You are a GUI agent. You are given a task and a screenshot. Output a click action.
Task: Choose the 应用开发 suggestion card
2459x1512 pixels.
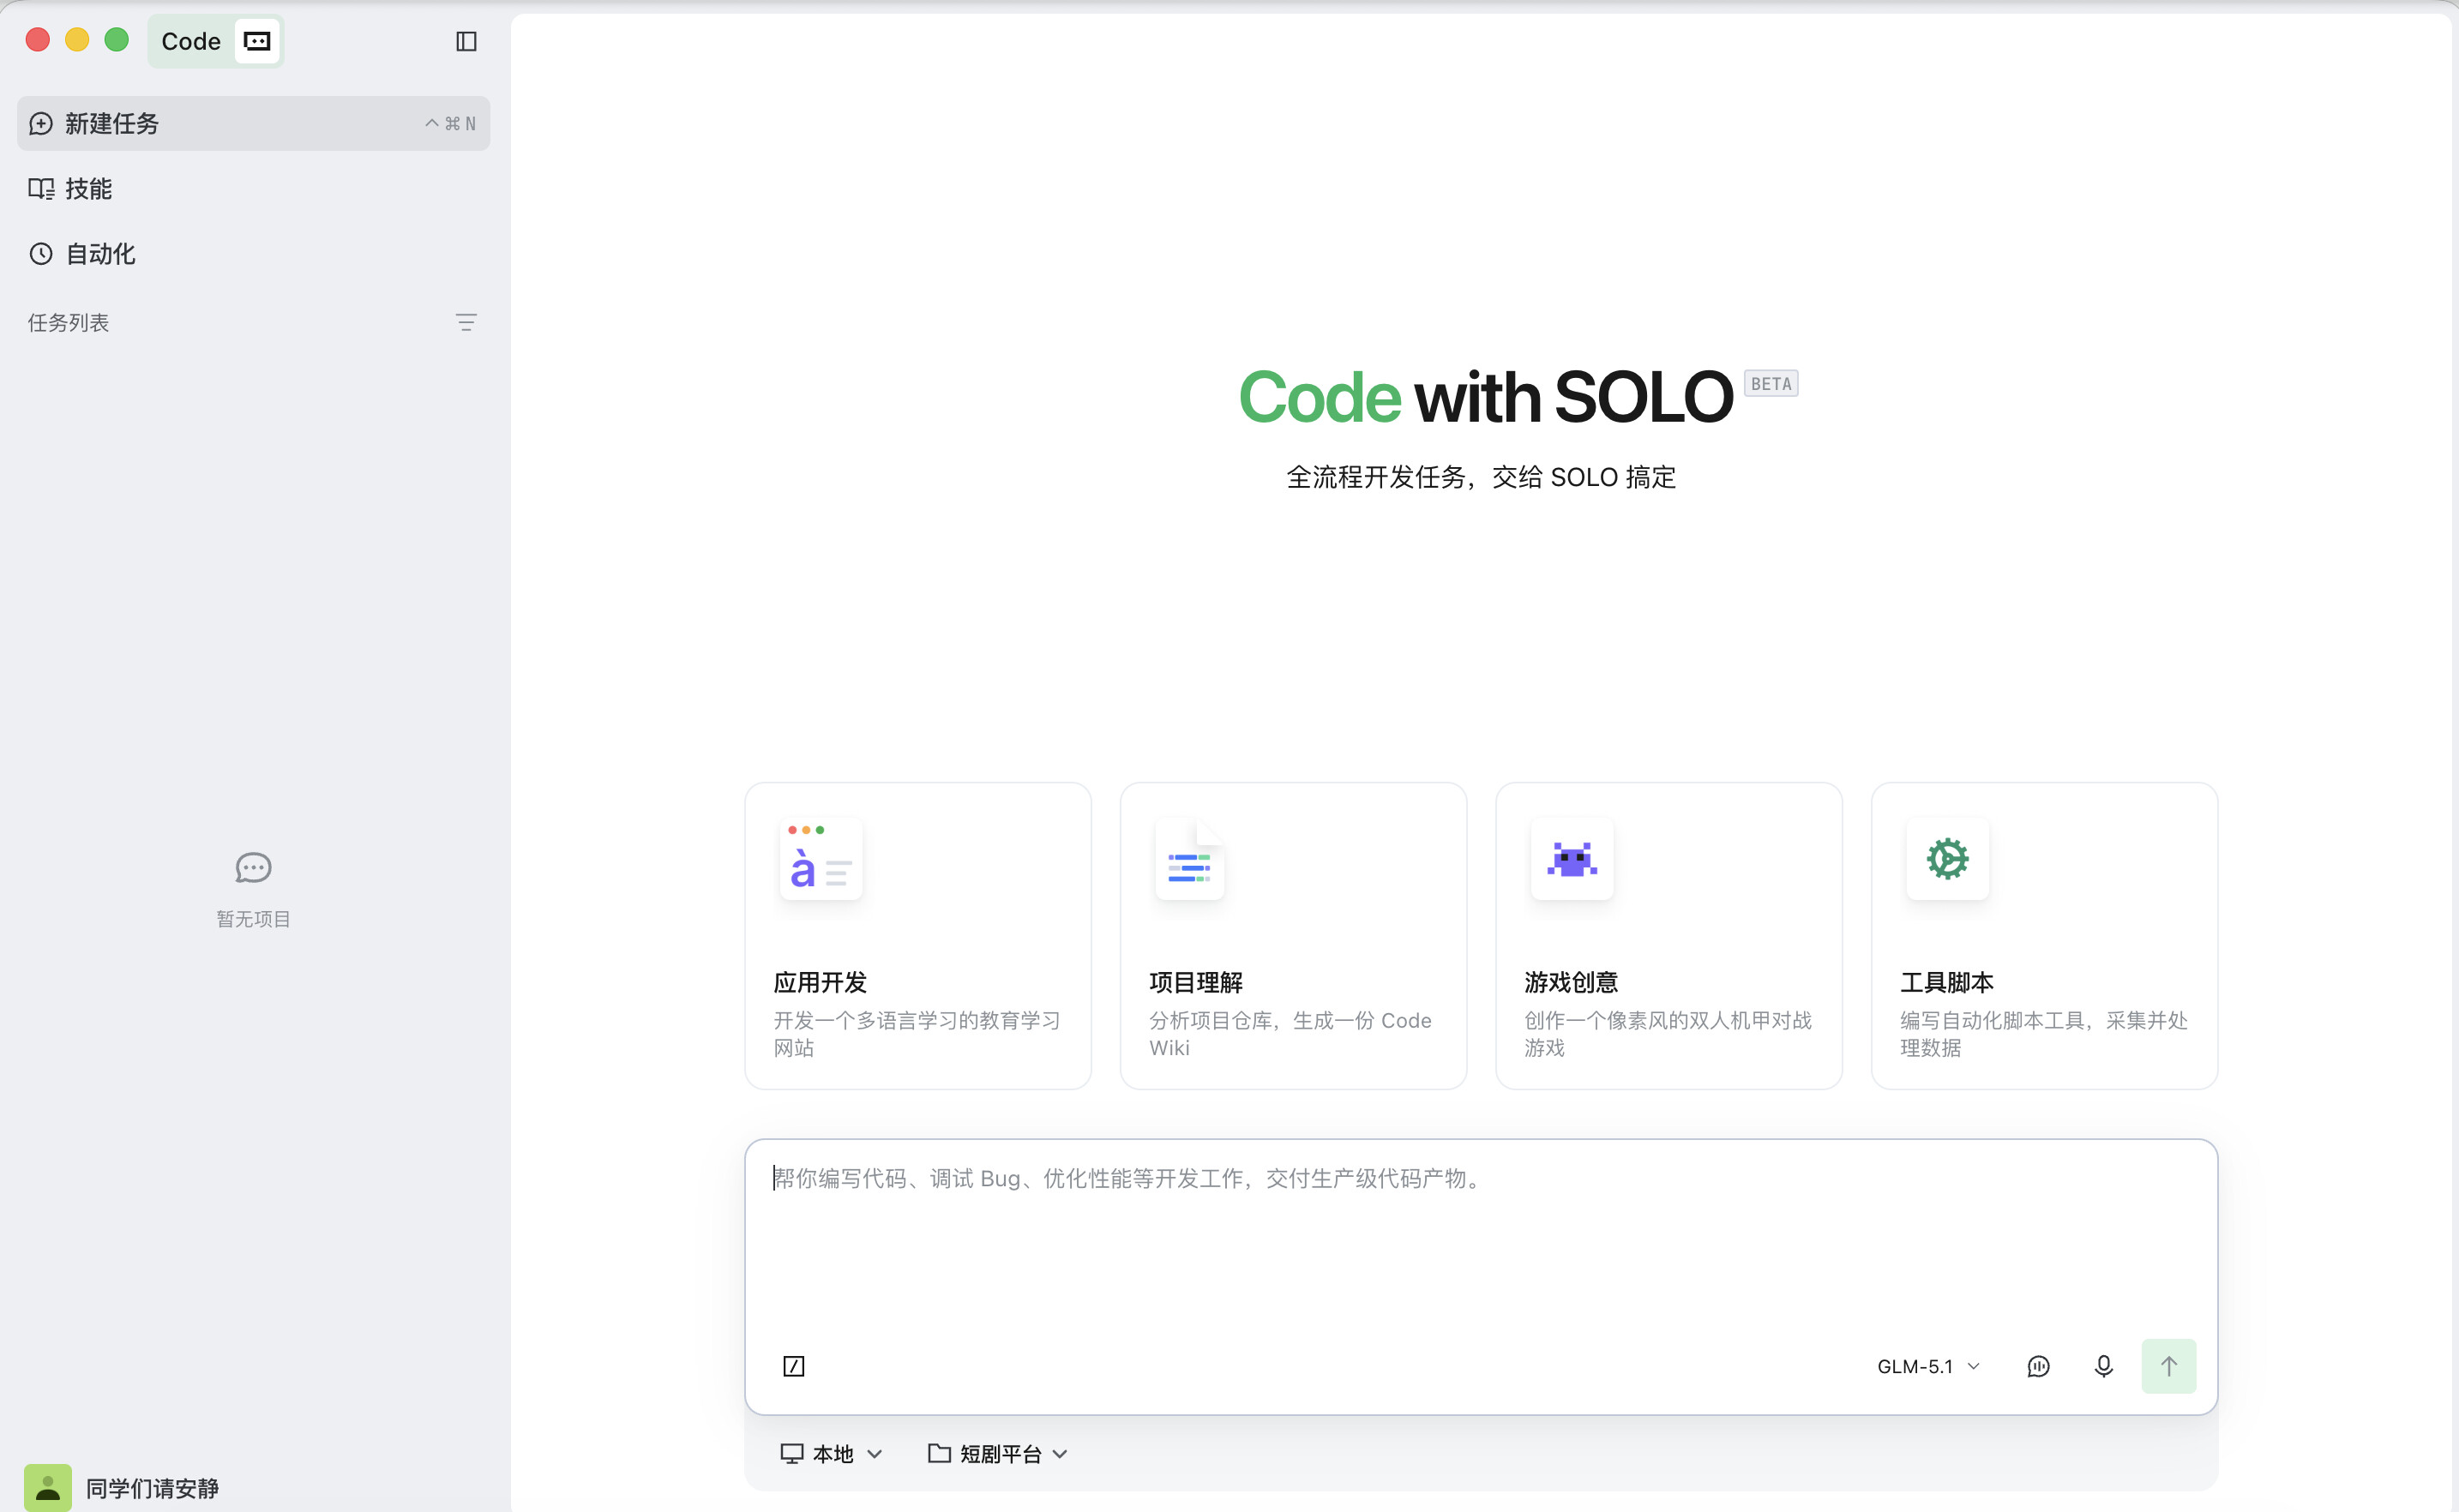pyautogui.click(x=917, y=935)
